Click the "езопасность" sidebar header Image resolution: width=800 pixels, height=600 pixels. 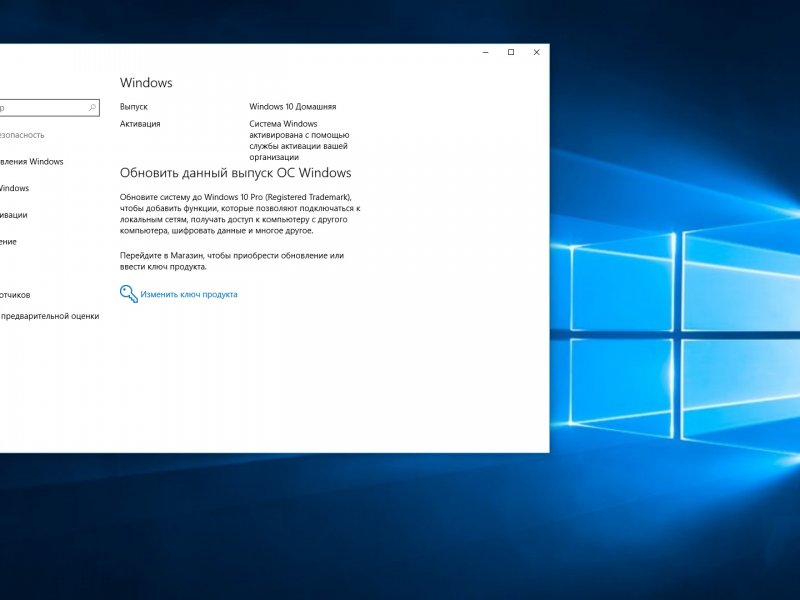[x=22, y=135]
